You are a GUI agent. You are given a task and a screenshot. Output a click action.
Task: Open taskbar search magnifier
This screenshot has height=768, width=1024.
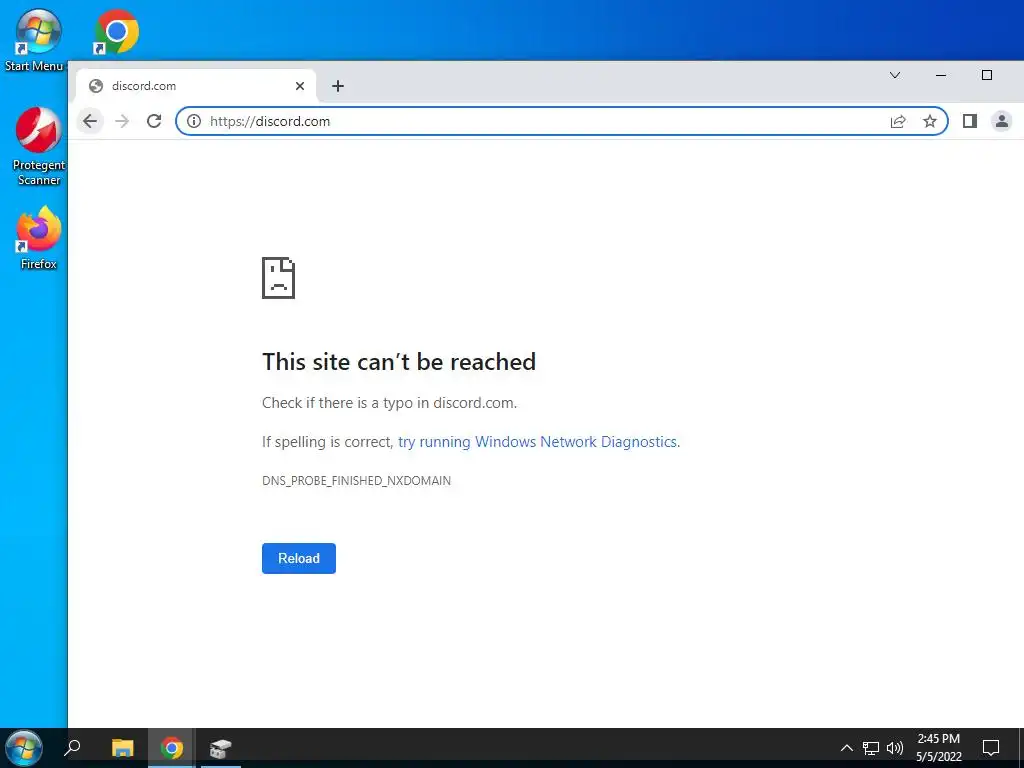click(72, 748)
